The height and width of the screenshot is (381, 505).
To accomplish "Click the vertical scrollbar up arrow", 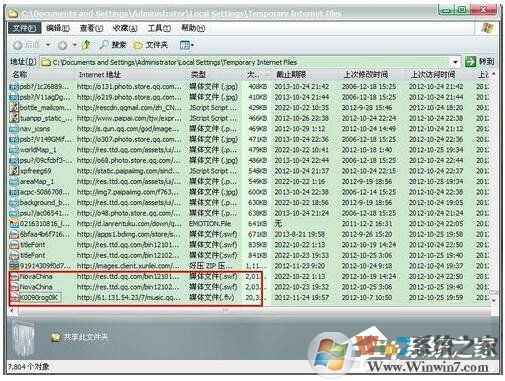I will point(494,74).
